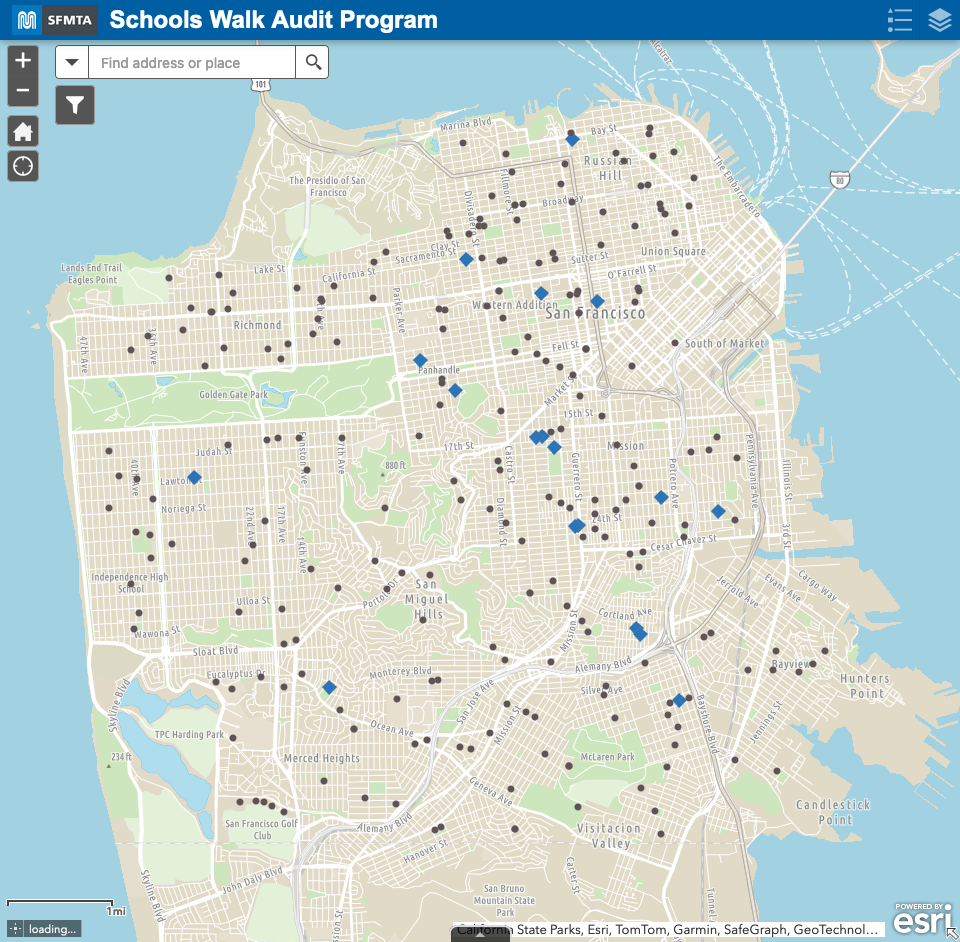Open the search source dropdown
The width and height of the screenshot is (960, 942).
(71, 62)
